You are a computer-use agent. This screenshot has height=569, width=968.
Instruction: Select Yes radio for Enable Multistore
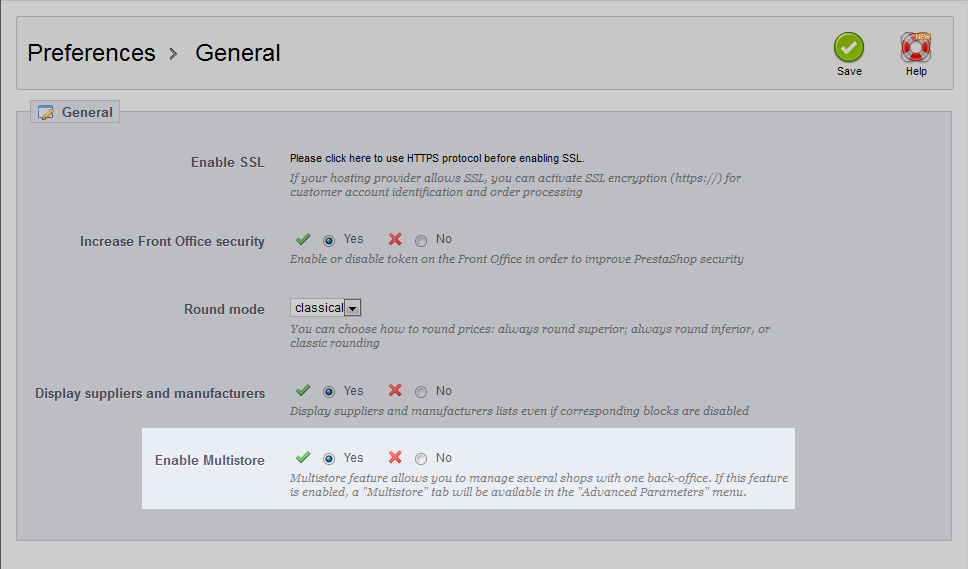[x=328, y=459]
